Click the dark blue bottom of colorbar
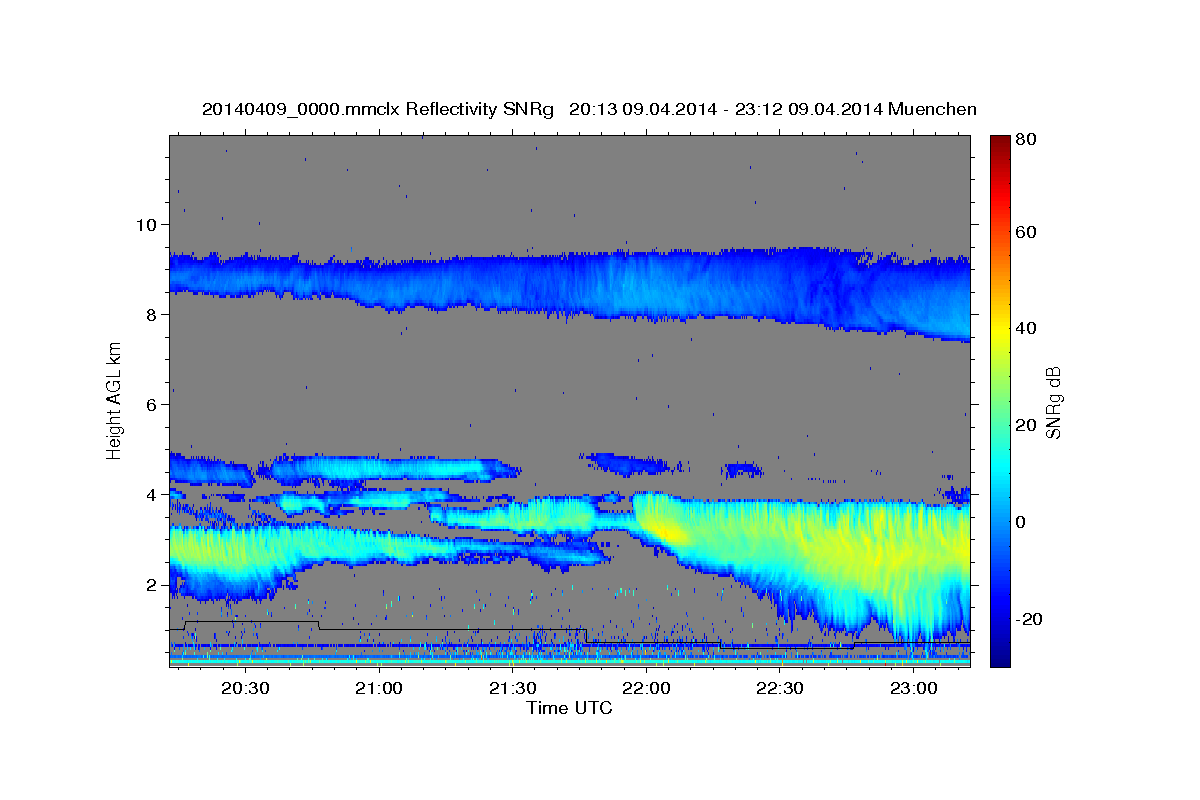 (999, 655)
